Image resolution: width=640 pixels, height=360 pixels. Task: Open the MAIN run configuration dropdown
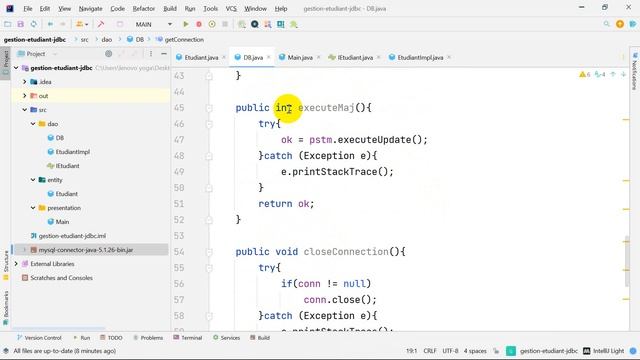[x=153, y=24]
